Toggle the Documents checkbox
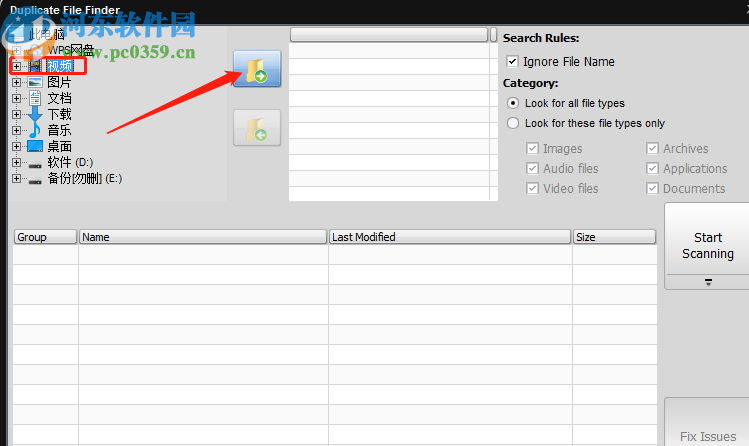The width and height of the screenshot is (749, 446). [x=653, y=189]
